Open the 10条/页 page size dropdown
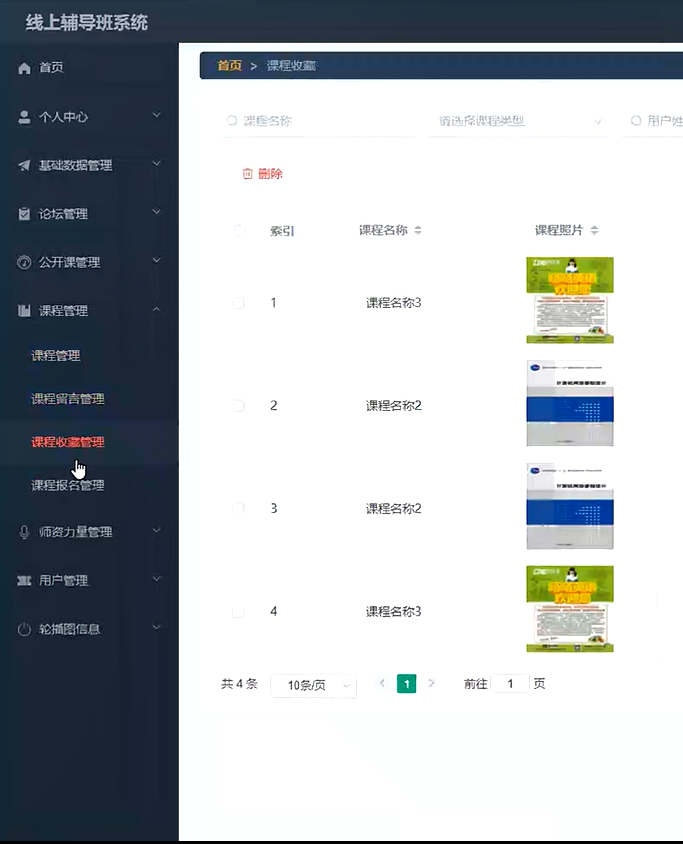 313,685
